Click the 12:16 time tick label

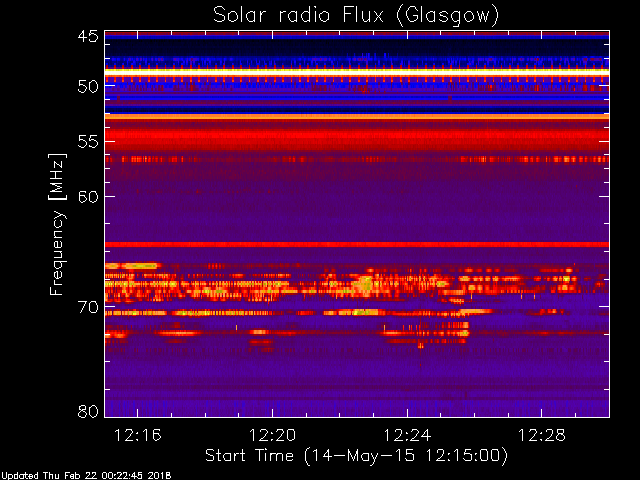pos(138,436)
